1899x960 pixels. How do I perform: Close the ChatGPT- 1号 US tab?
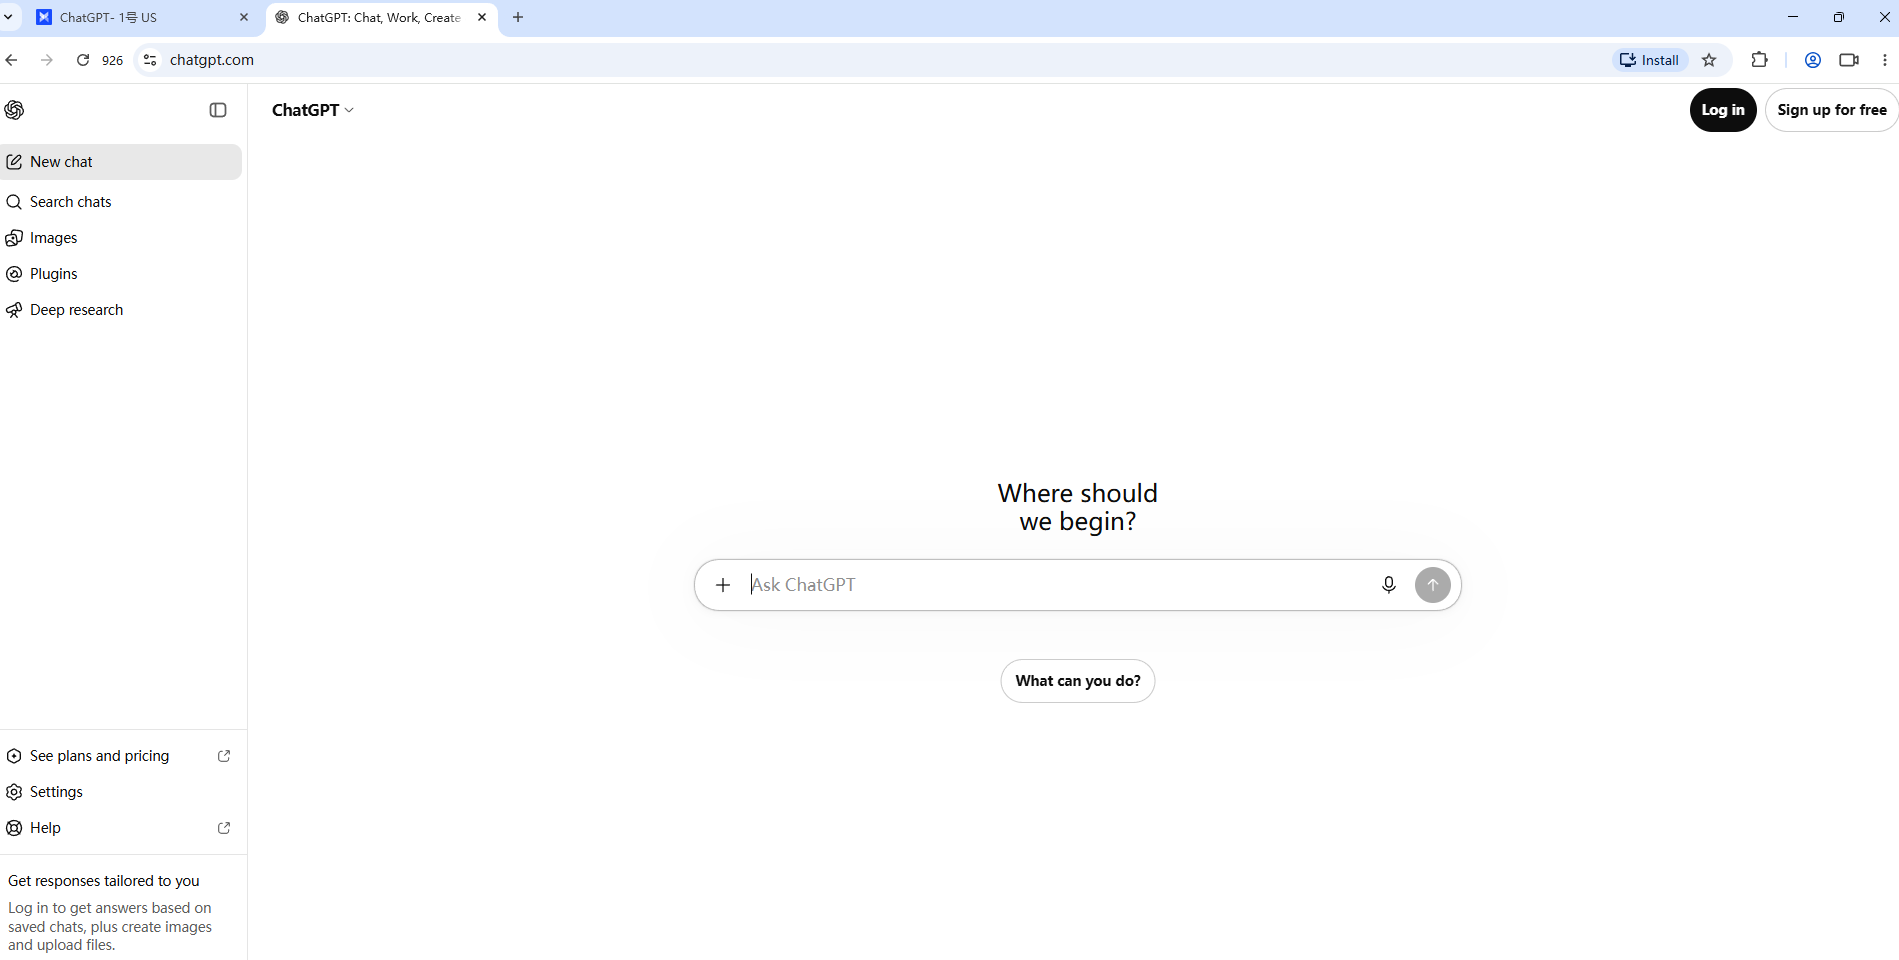[244, 17]
